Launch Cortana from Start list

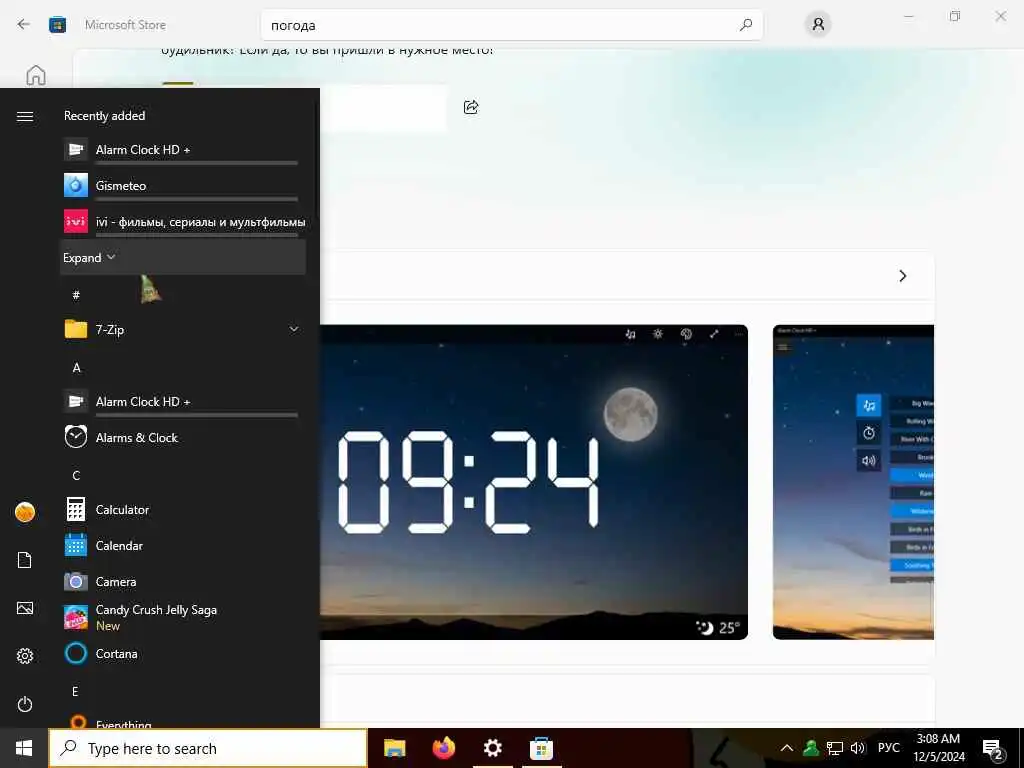point(183,654)
